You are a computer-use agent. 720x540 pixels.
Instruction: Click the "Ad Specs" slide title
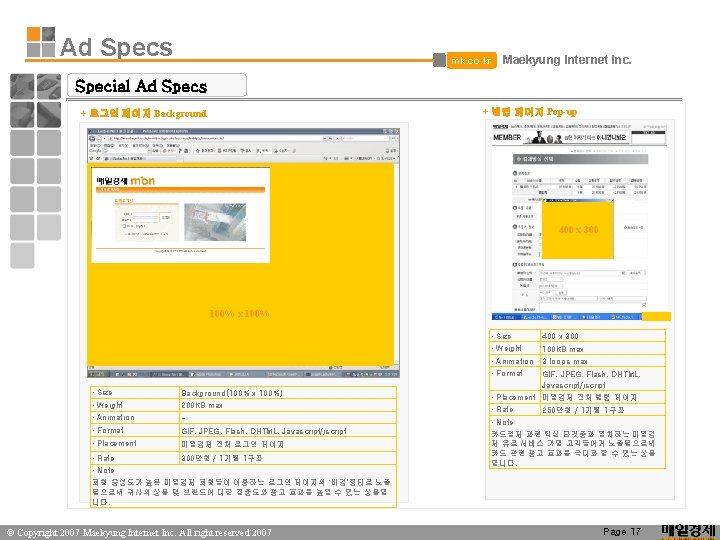click(116, 47)
